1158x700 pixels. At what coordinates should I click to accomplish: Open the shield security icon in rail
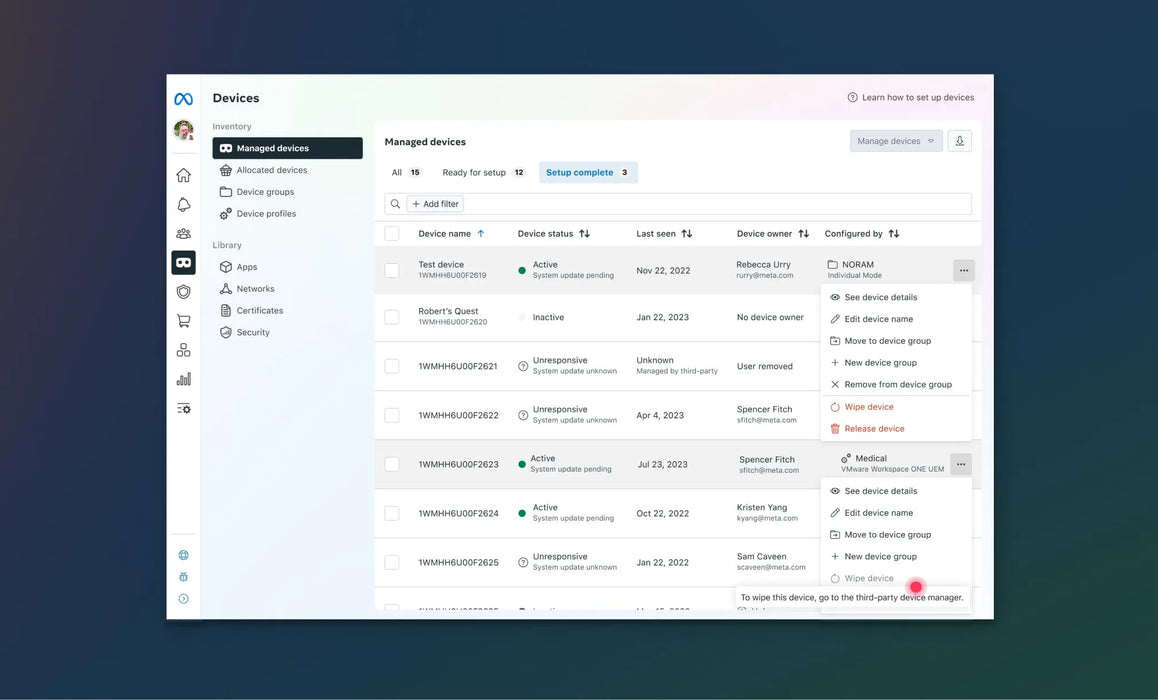click(x=183, y=292)
